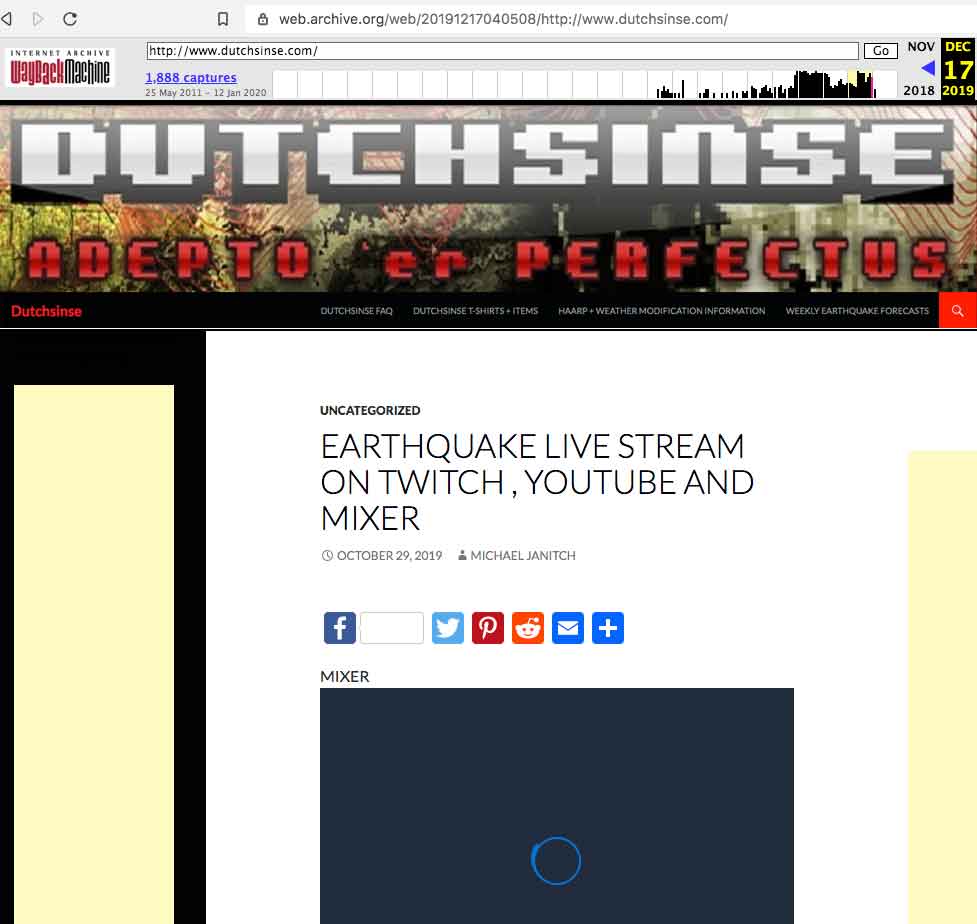Click the Facebook share count box
977x924 pixels.
coord(392,628)
